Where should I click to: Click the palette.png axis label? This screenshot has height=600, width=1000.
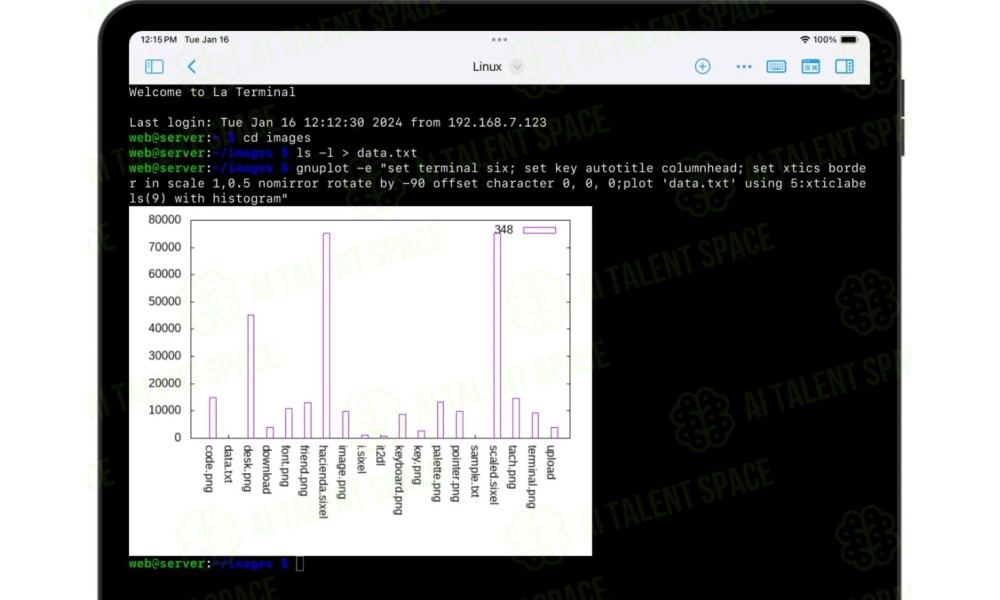pyautogui.click(x=437, y=473)
